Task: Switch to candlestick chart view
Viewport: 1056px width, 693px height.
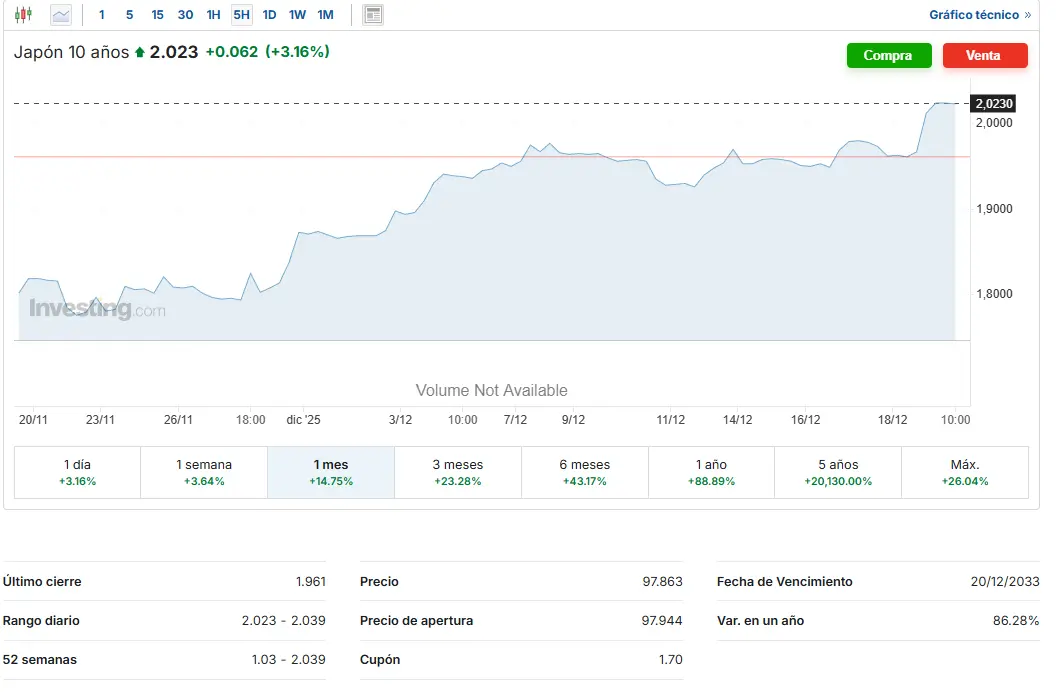Action: pyautogui.click(x=22, y=14)
